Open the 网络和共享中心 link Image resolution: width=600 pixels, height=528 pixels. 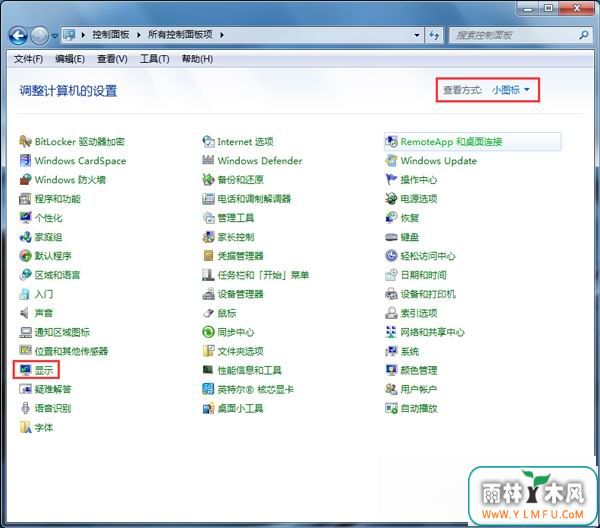(432, 332)
